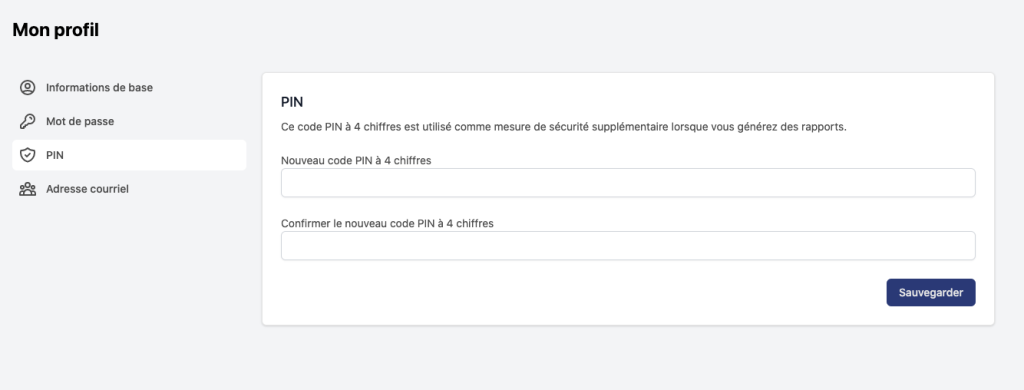Save the PIN with the Sauvegarder button
The width and height of the screenshot is (1024, 390).
coord(931,293)
